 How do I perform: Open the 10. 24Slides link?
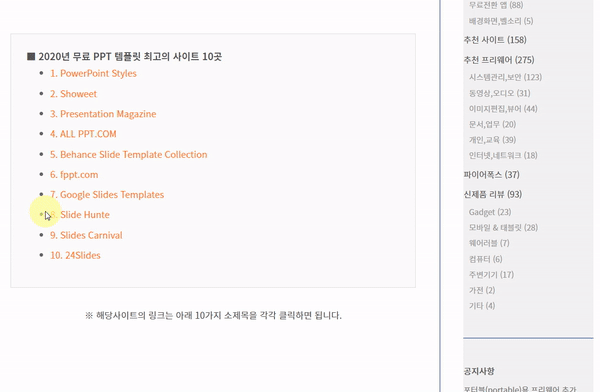click(75, 255)
